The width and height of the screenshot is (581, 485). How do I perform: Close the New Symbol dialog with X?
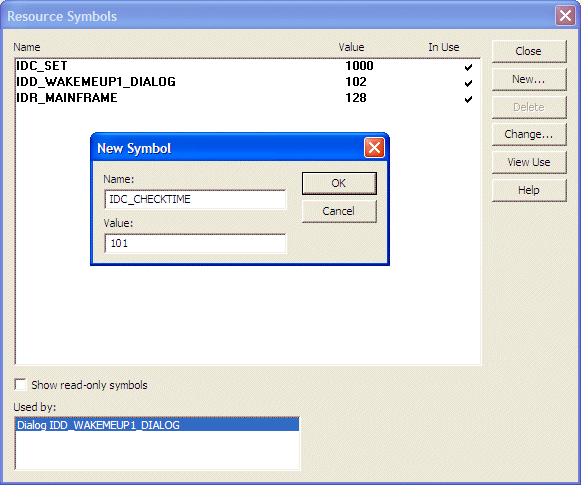coord(374,148)
